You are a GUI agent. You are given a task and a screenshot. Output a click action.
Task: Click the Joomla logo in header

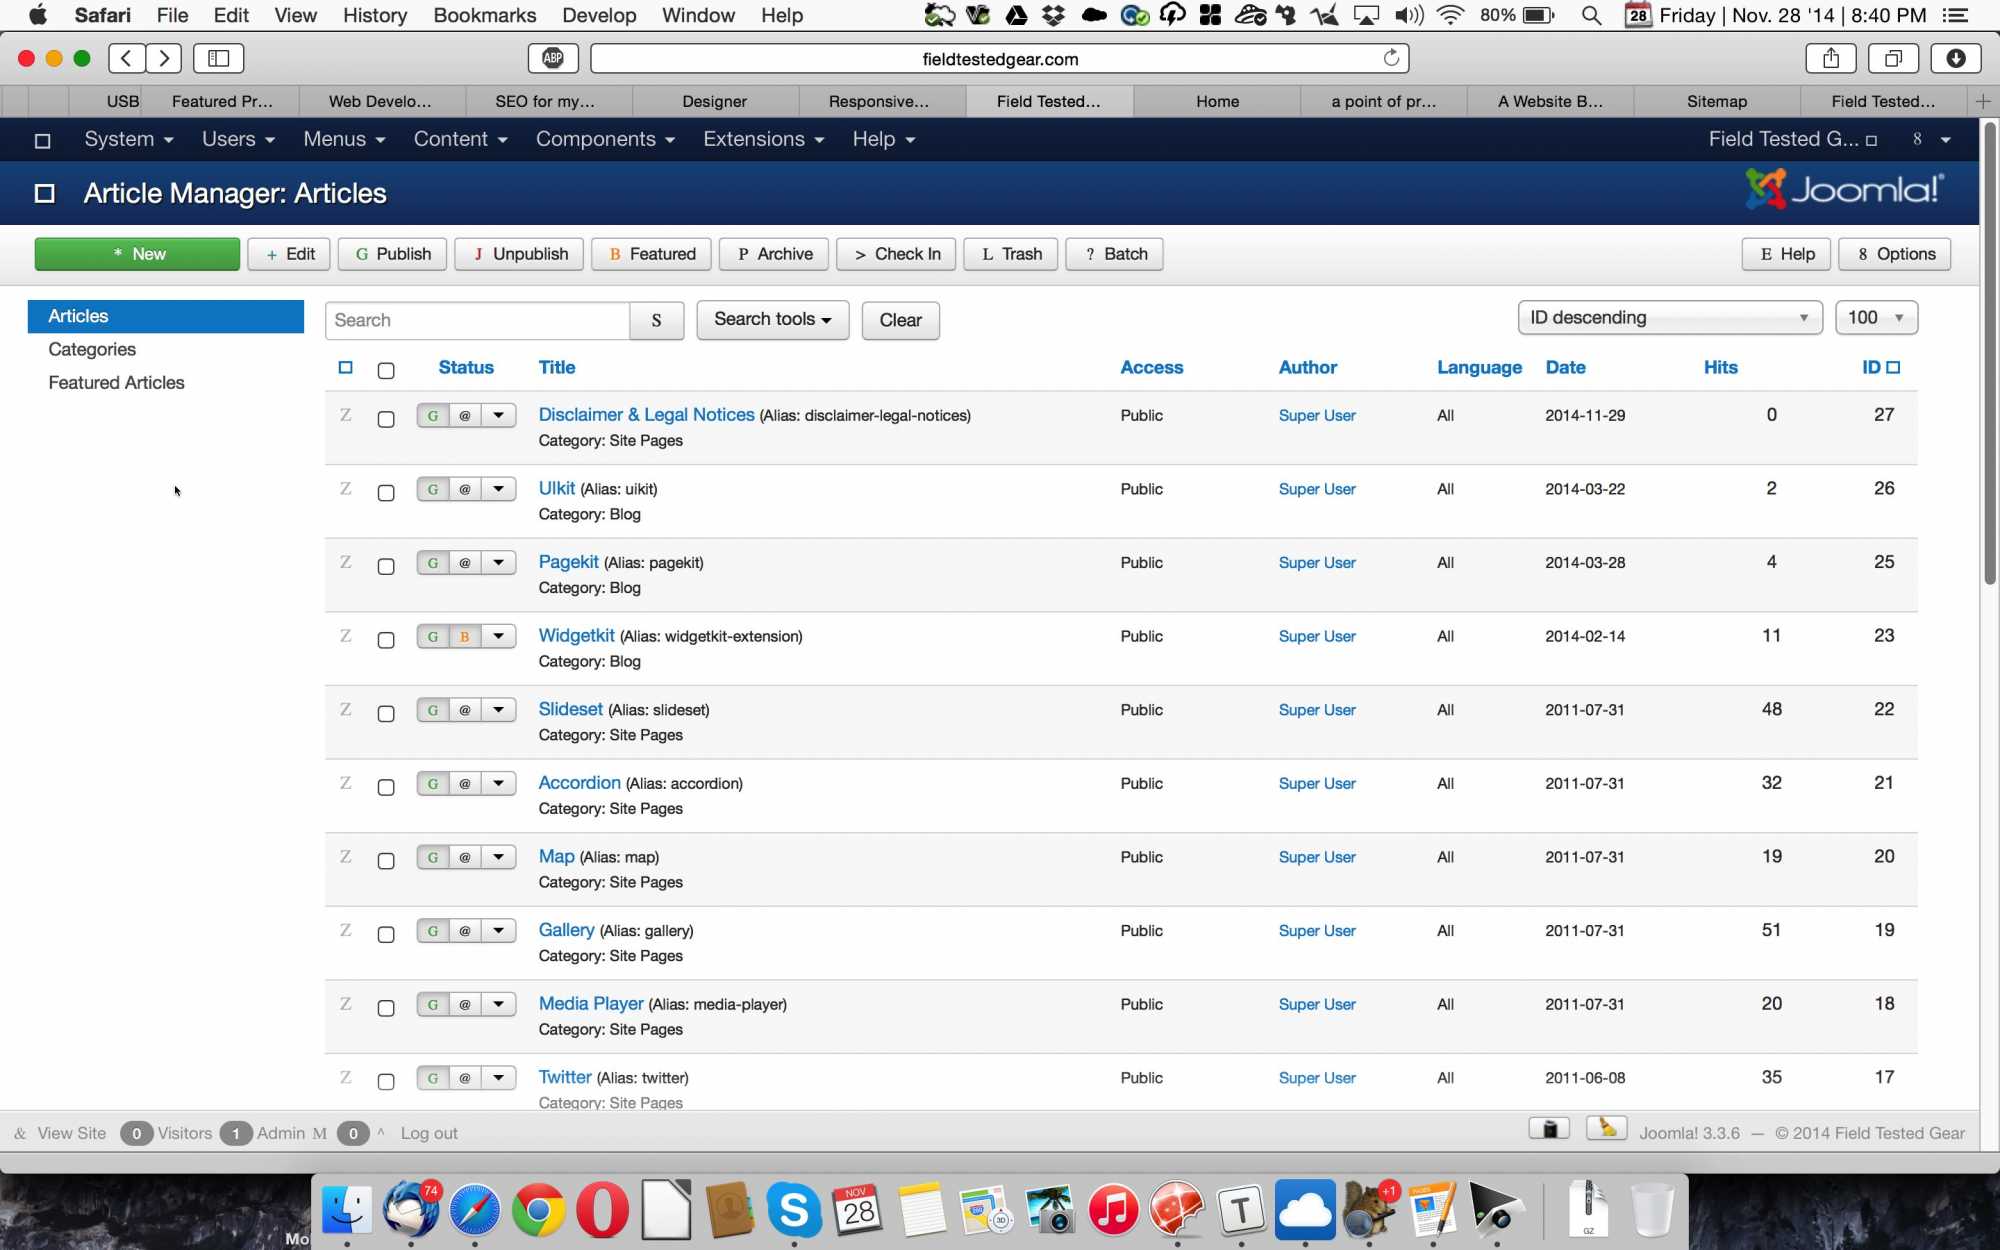pyautogui.click(x=1844, y=190)
